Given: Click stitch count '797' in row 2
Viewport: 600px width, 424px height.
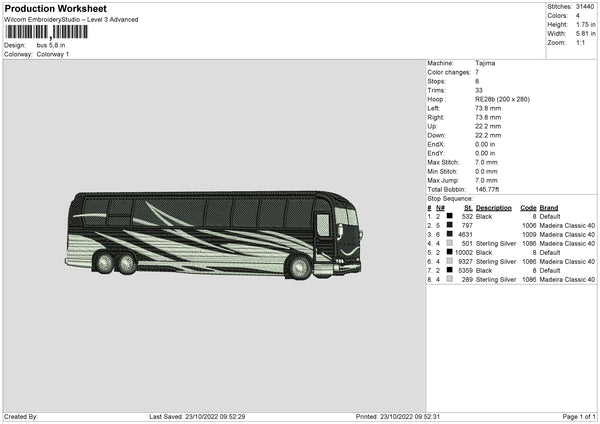Looking at the screenshot, I should 467,225.
